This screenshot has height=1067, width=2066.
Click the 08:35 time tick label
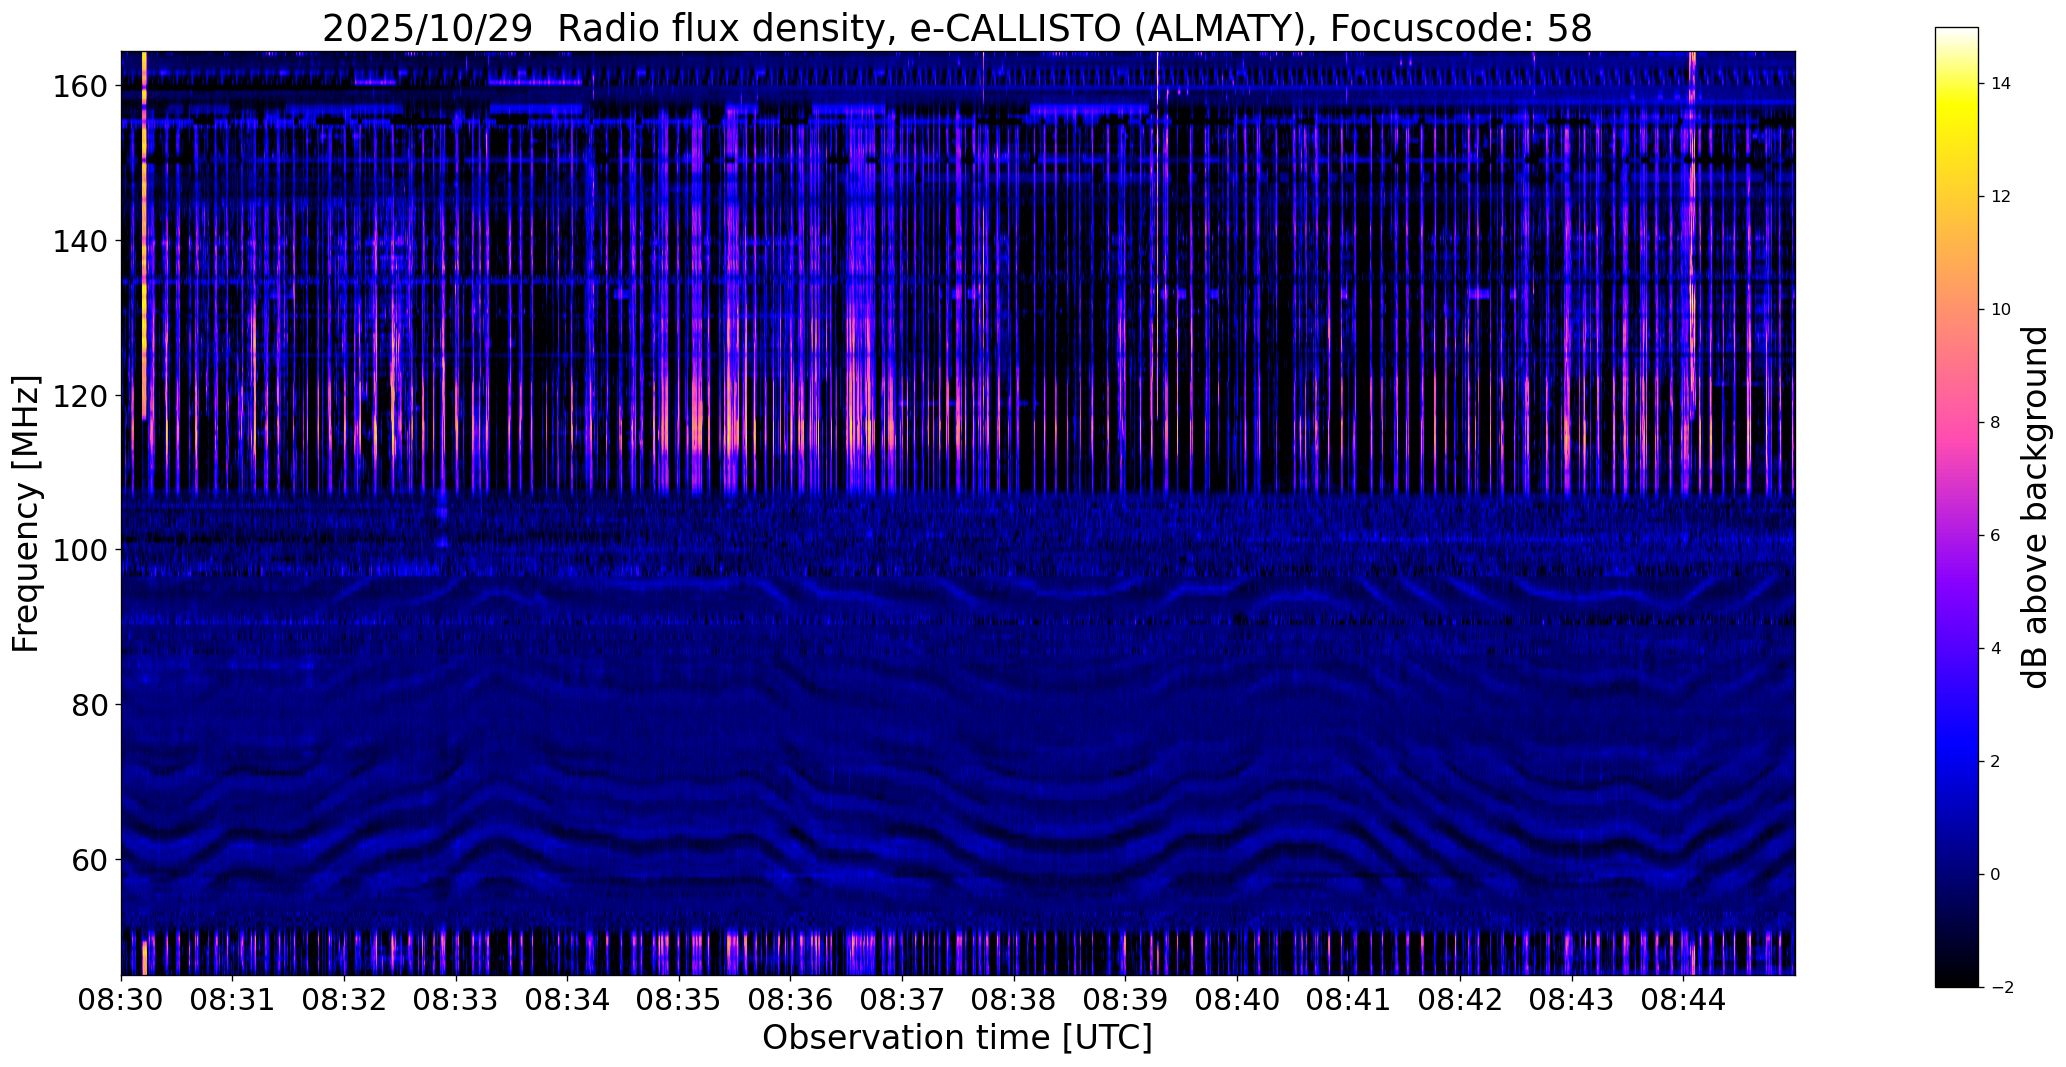tap(679, 1001)
